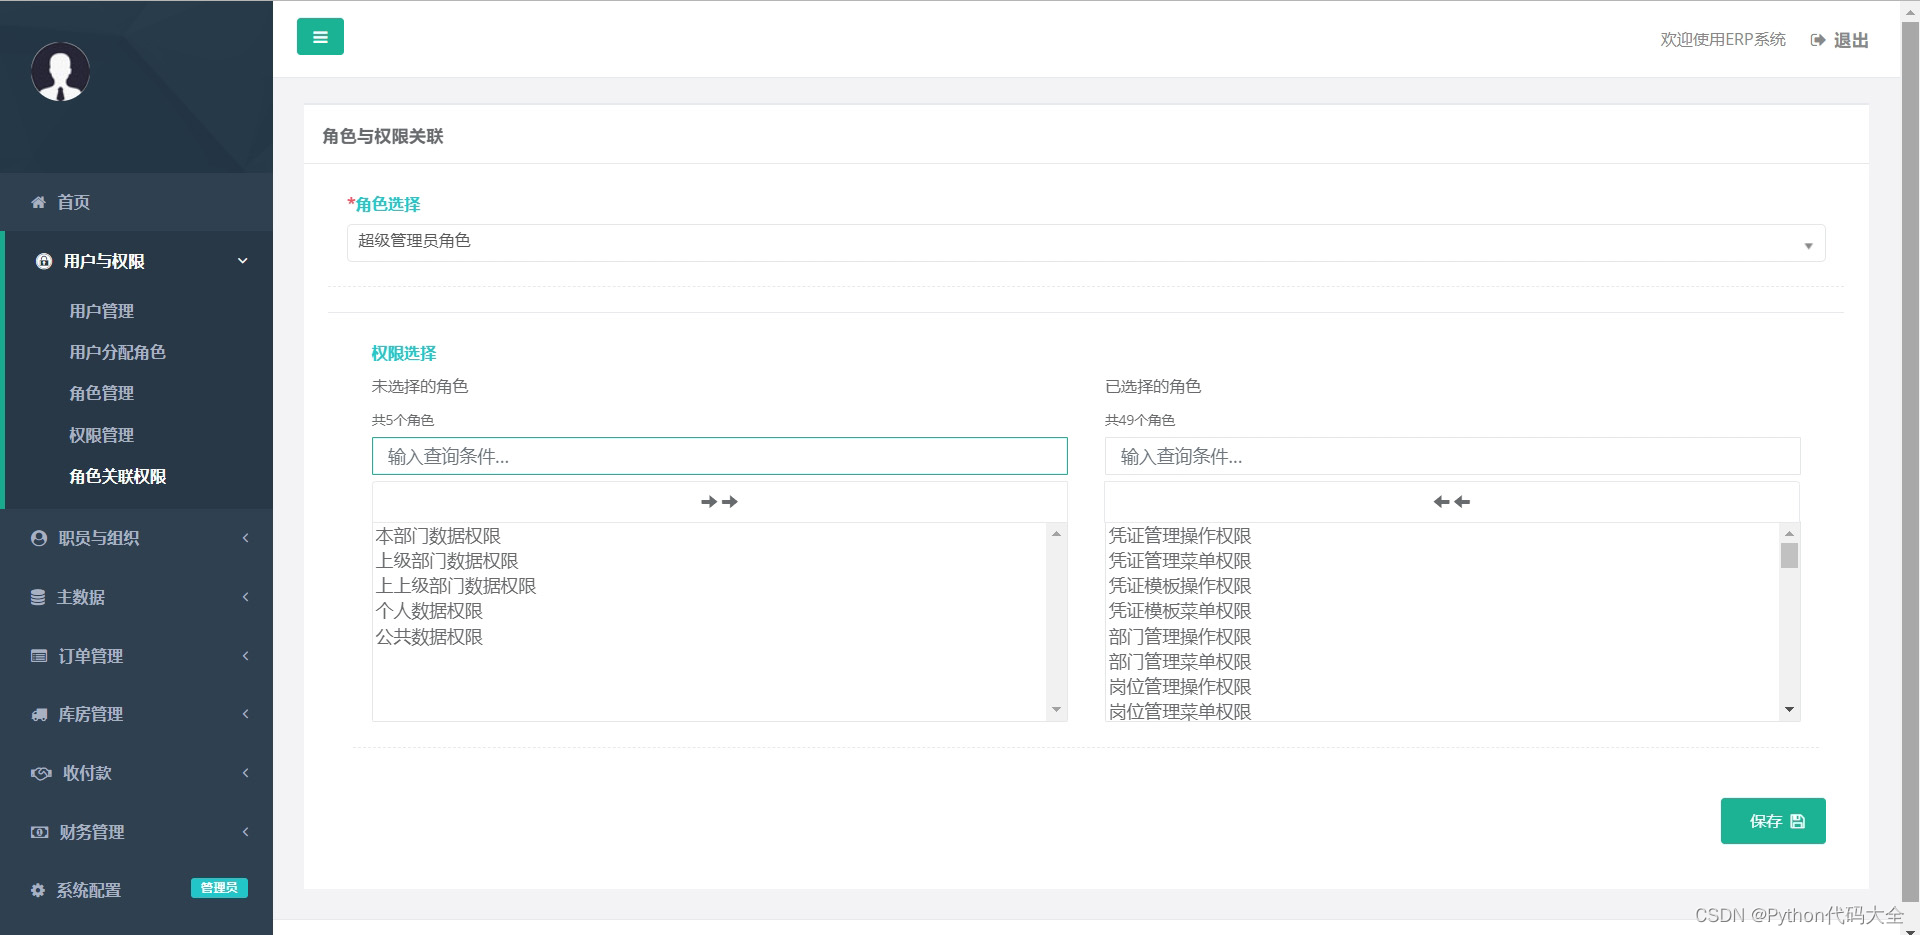1920x935 pixels.
Task: Expand the 主数据 menu chevron
Action: point(245,597)
